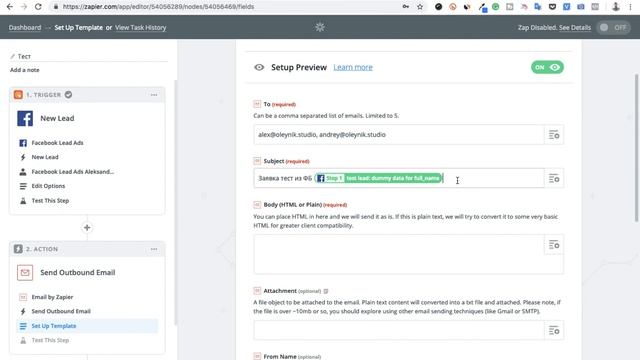Select Set Up Template step

pos(87,326)
